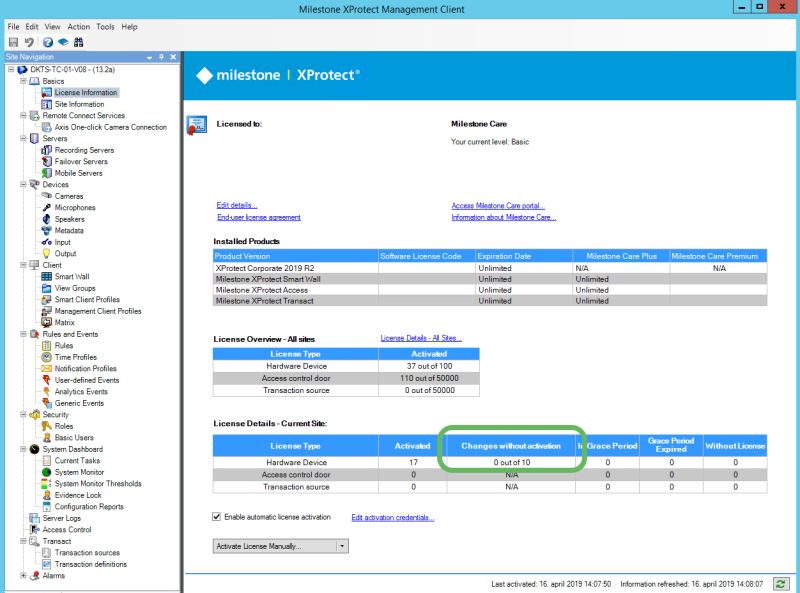This screenshot has height=593, width=800.
Task: Click the Site Navigation pin icon
Action: (x=160, y=57)
